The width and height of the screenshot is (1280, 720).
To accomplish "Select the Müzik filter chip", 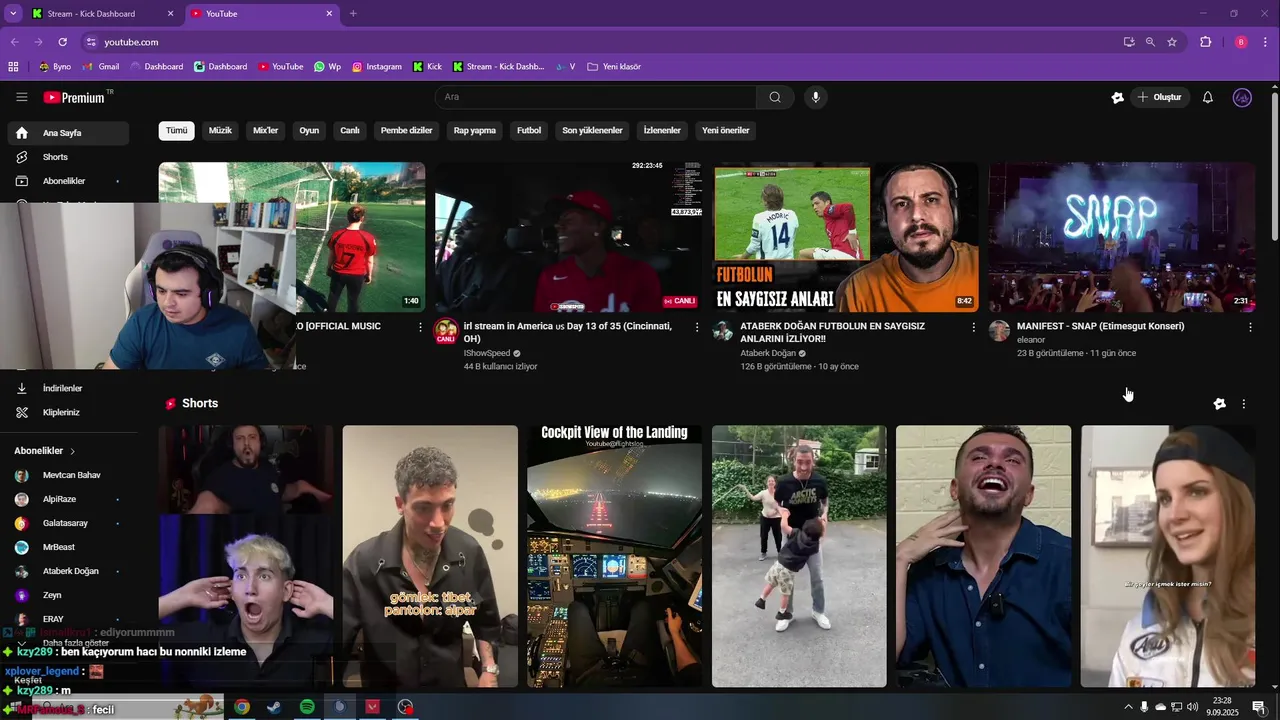I will point(220,130).
